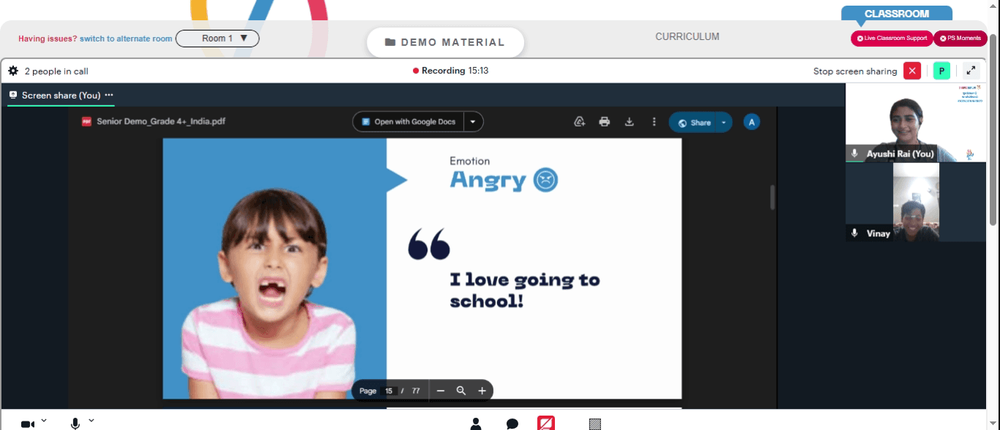
Task: Open participants list person icon
Action: coord(475,424)
